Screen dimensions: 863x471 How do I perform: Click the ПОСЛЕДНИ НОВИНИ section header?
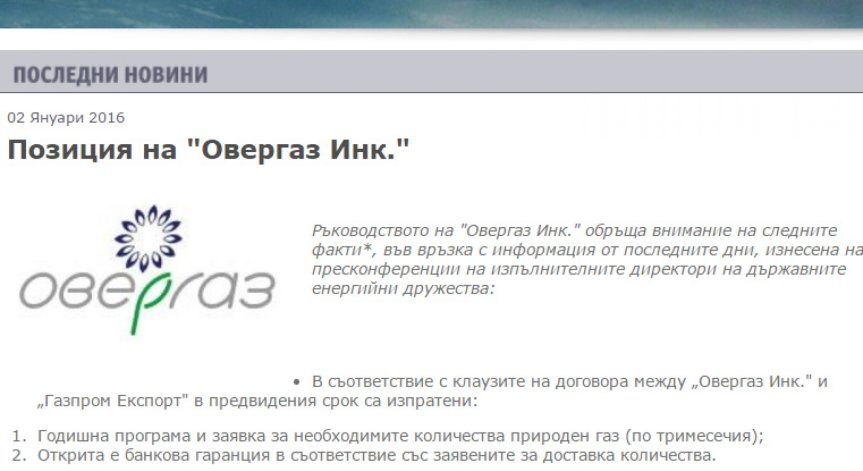(110, 75)
